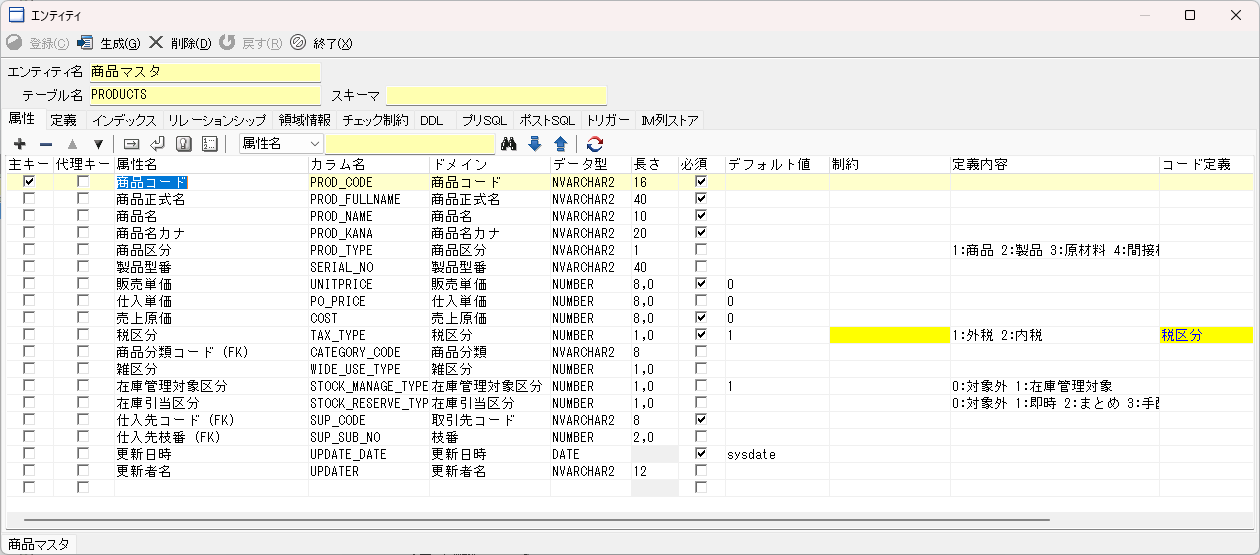Click the 商品マスタ bottom tab
Screen dimensions: 1260x555
click(x=39, y=544)
